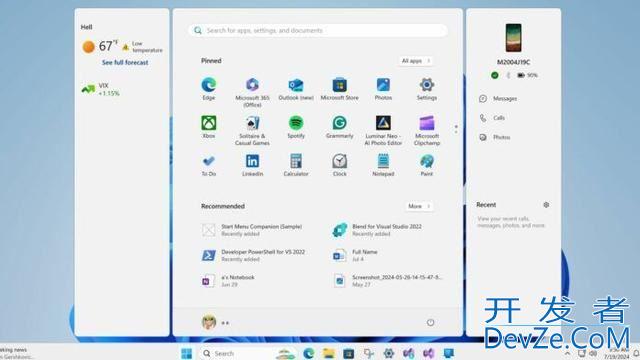Open the Grammarly app

click(x=340, y=127)
